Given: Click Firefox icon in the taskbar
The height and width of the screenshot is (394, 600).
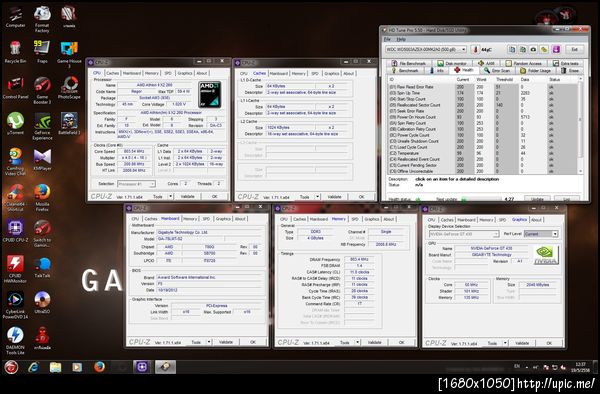Looking at the screenshot, I should pyautogui.click(x=99, y=367).
